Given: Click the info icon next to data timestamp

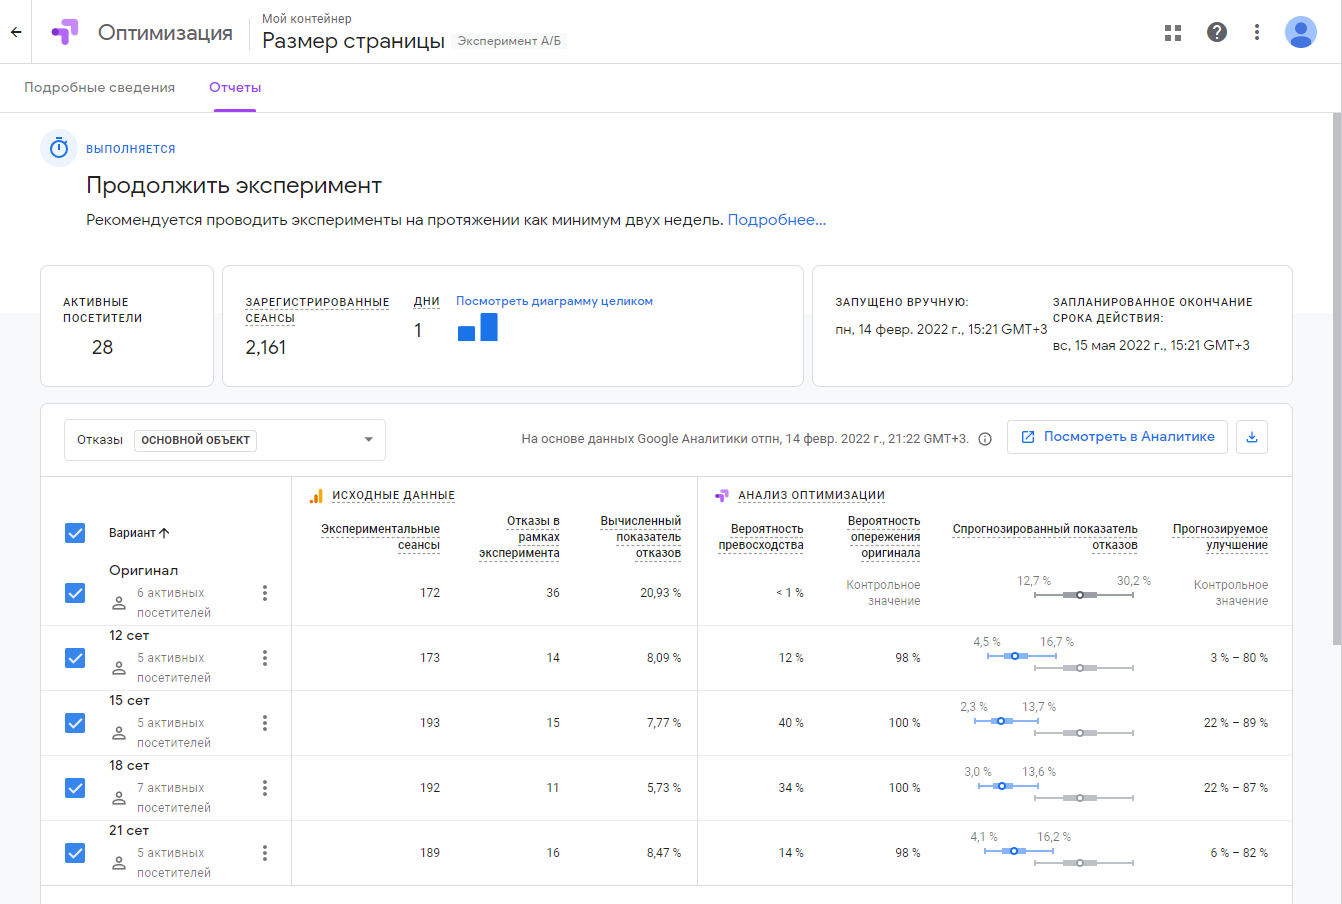Looking at the screenshot, I should click(985, 439).
